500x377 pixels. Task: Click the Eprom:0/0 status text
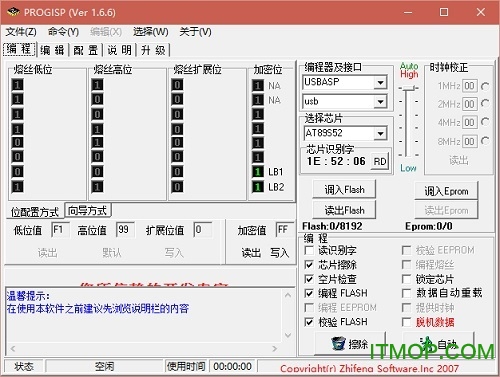[x=429, y=226]
